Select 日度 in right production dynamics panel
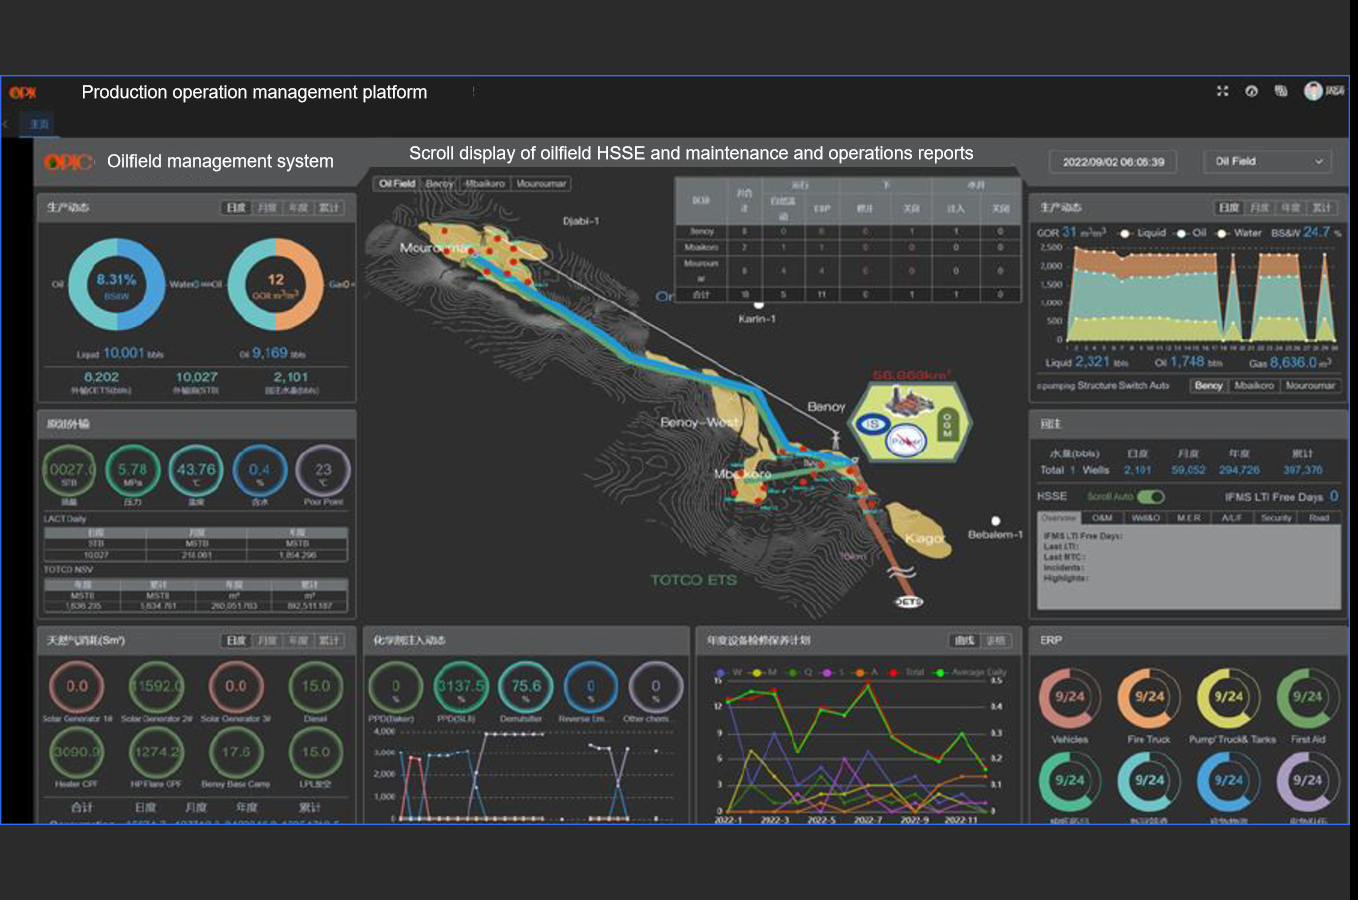1358x900 pixels. 1229,208
